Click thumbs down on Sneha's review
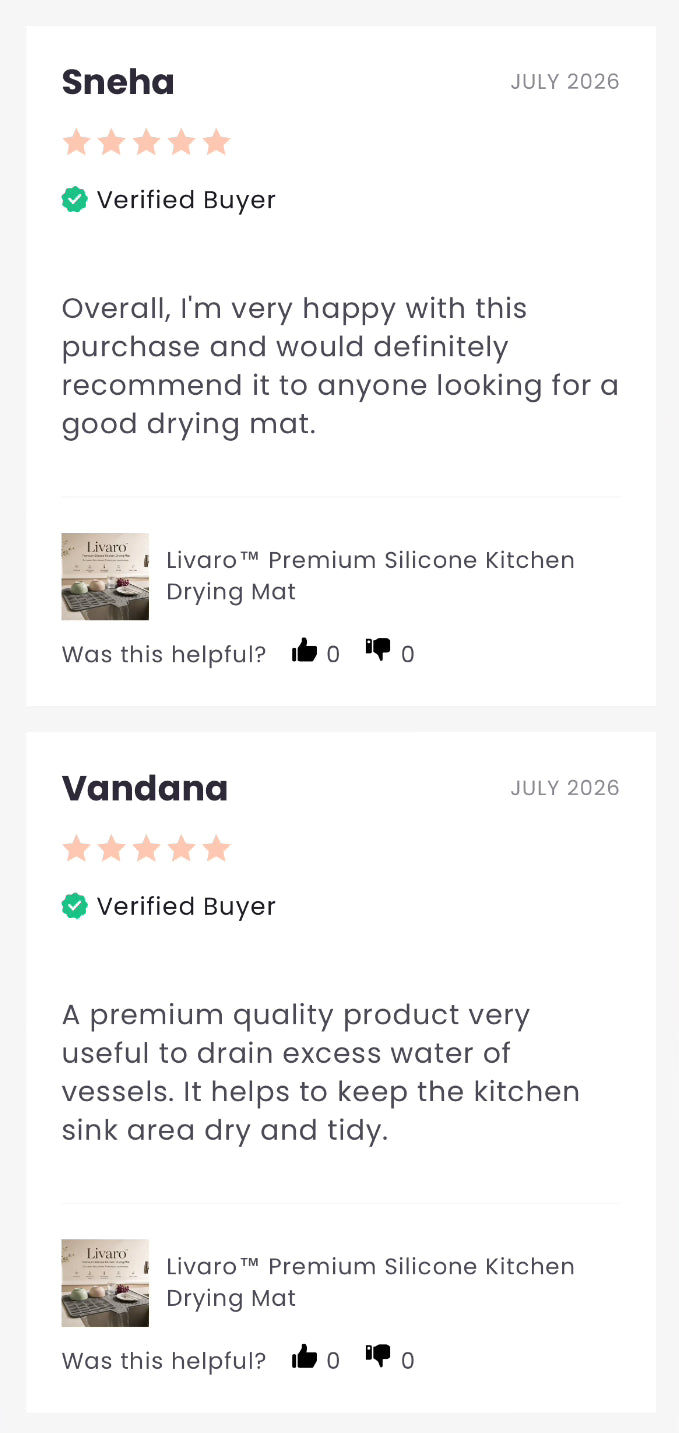 tap(378, 650)
